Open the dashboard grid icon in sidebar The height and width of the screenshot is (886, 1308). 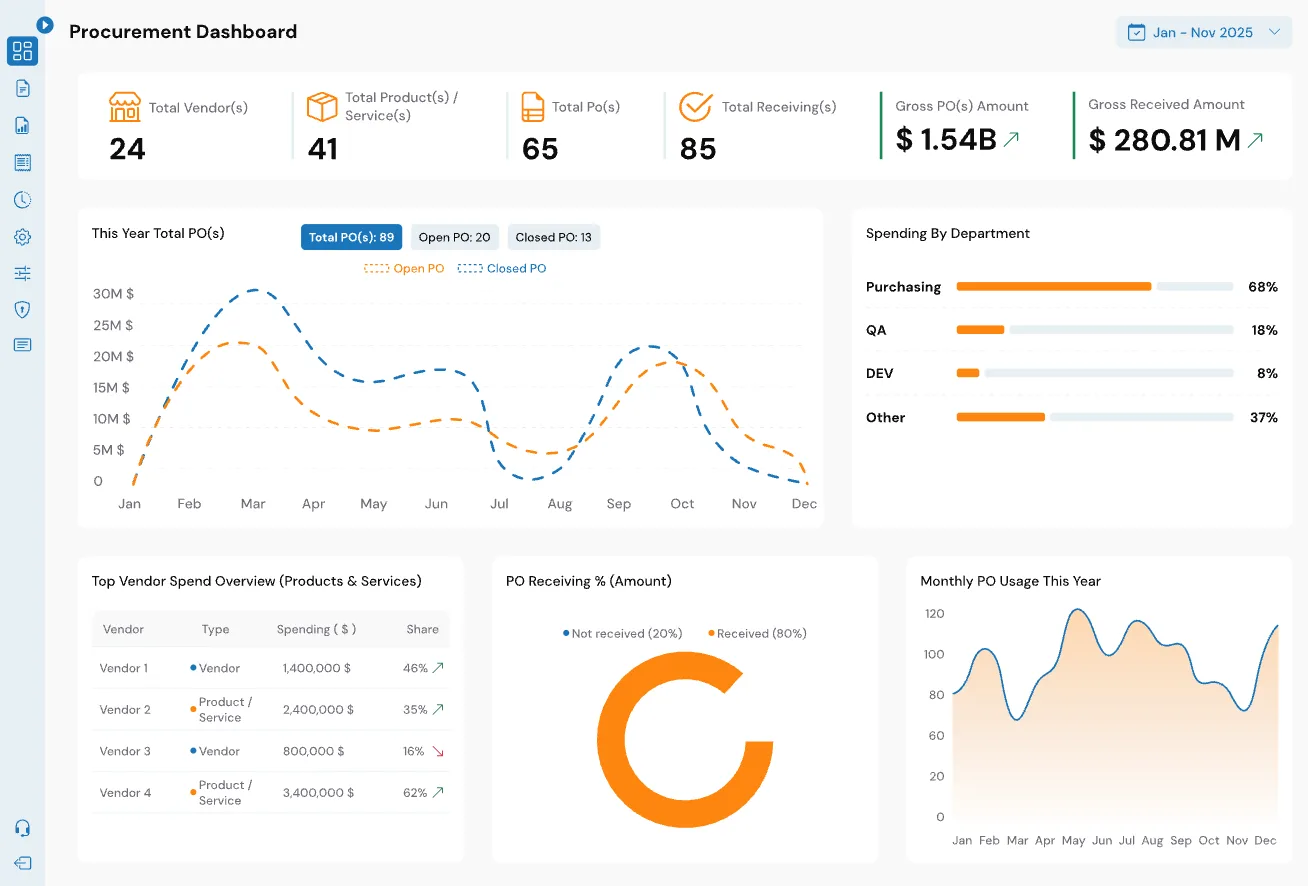click(22, 51)
